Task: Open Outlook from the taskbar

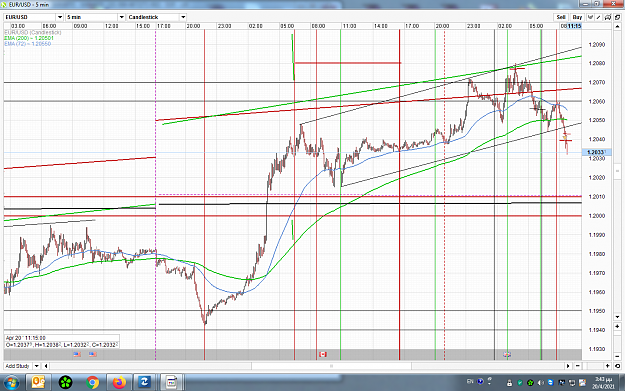Action: click(38, 383)
